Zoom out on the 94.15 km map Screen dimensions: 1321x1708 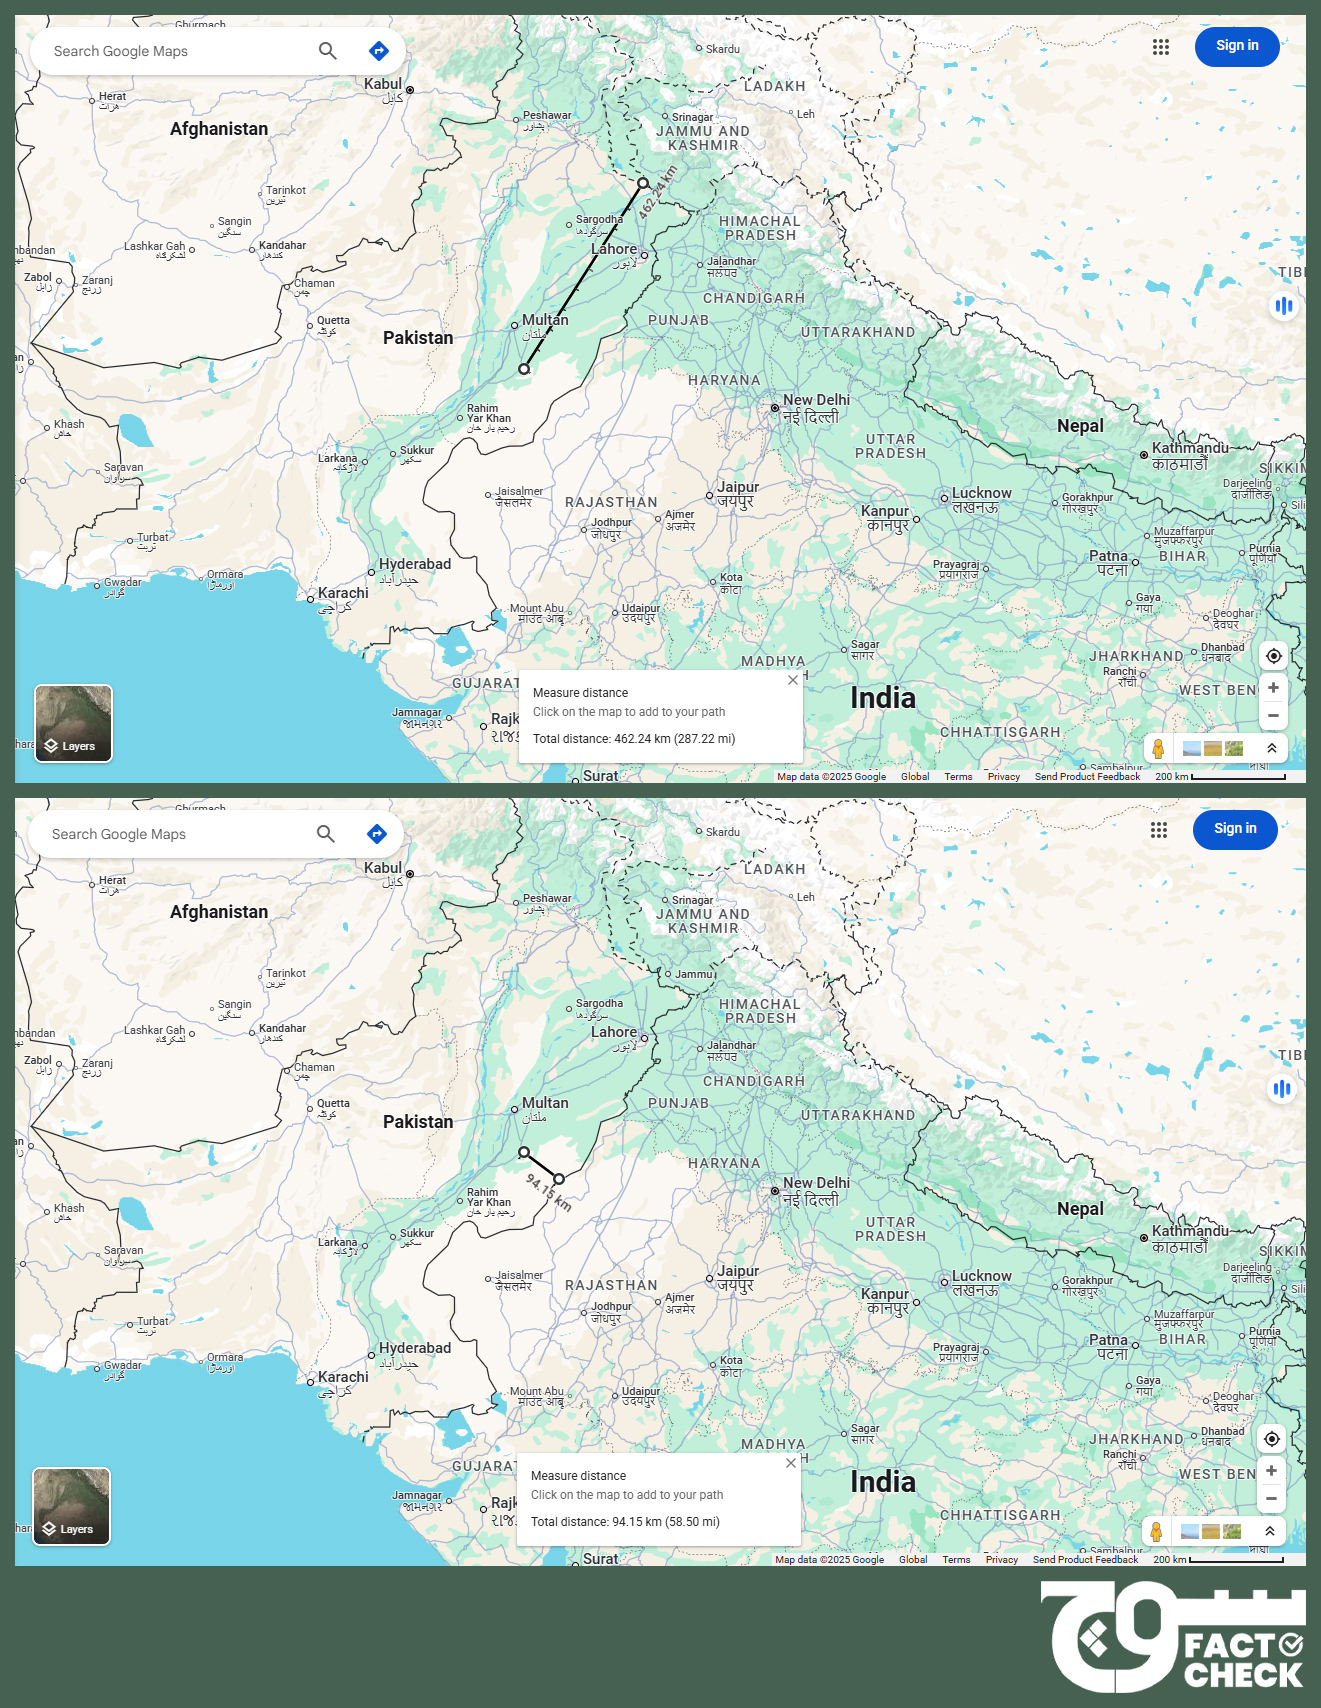(x=1271, y=1499)
